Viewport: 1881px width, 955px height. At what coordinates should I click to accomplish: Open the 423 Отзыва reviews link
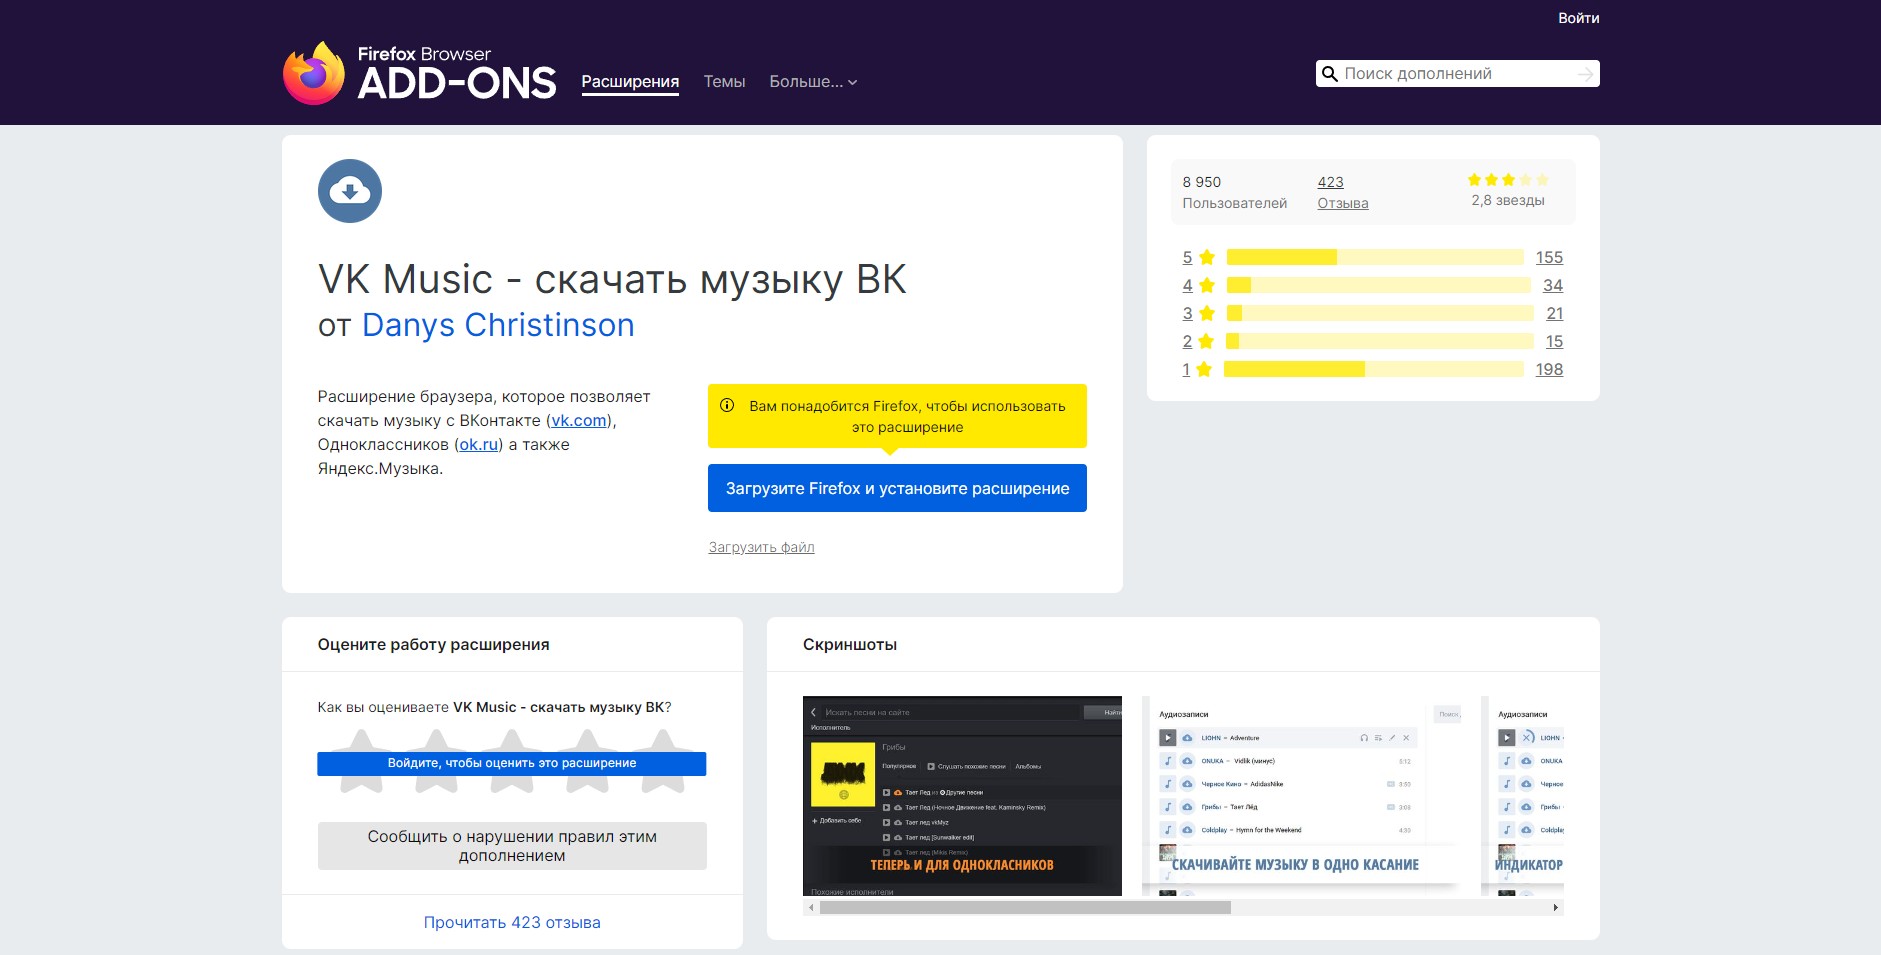pyautogui.click(x=1343, y=192)
